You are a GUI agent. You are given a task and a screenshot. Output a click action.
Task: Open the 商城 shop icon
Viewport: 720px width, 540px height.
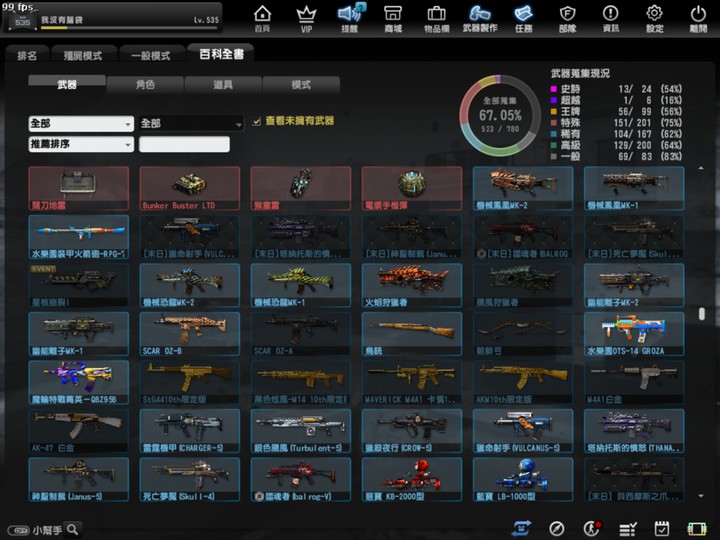tap(393, 17)
